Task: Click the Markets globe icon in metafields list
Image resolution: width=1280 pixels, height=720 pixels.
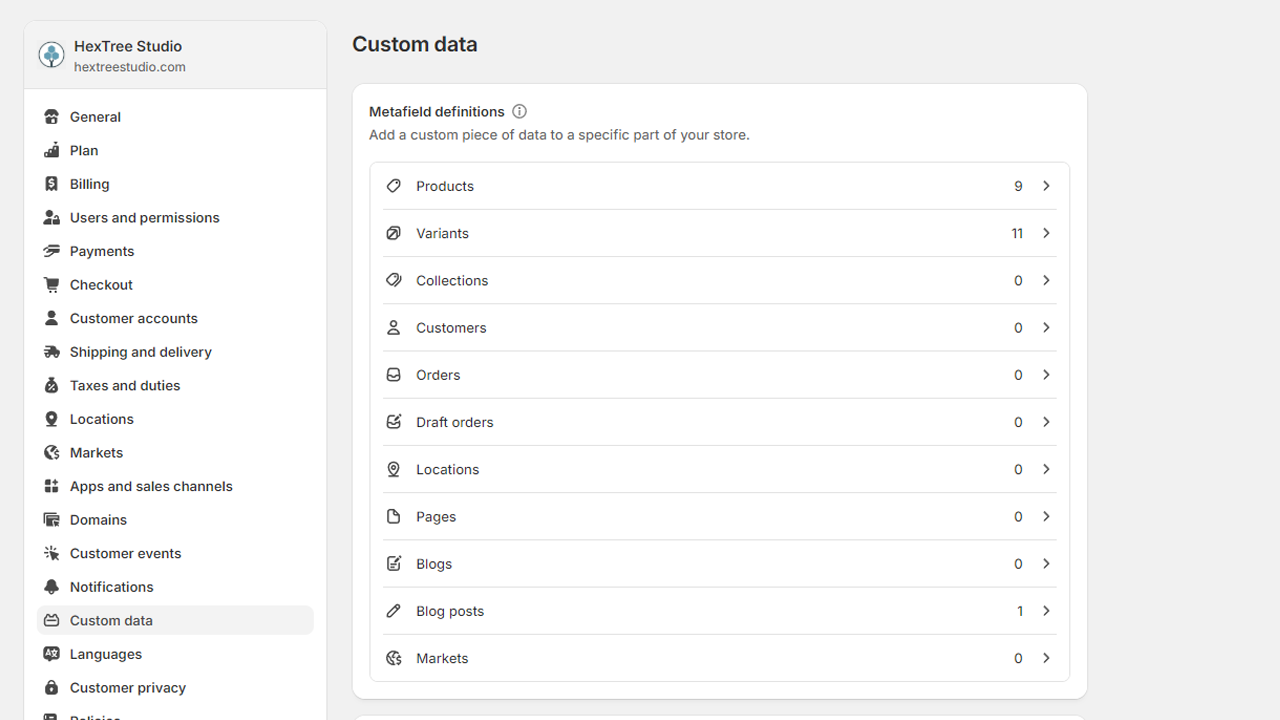Action: [394, 658]
